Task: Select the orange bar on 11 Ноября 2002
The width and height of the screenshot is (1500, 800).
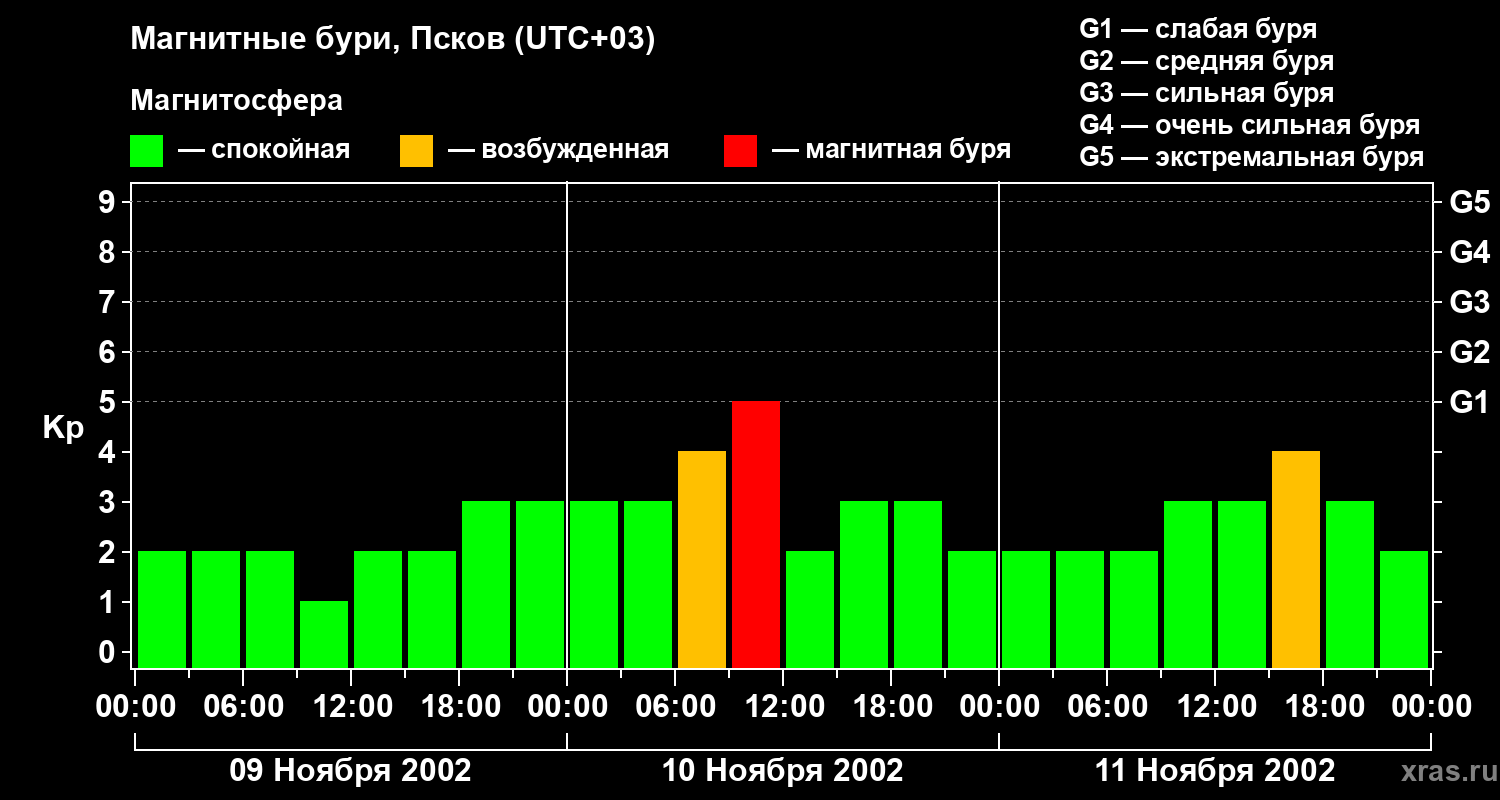Action: [1296, 559]
